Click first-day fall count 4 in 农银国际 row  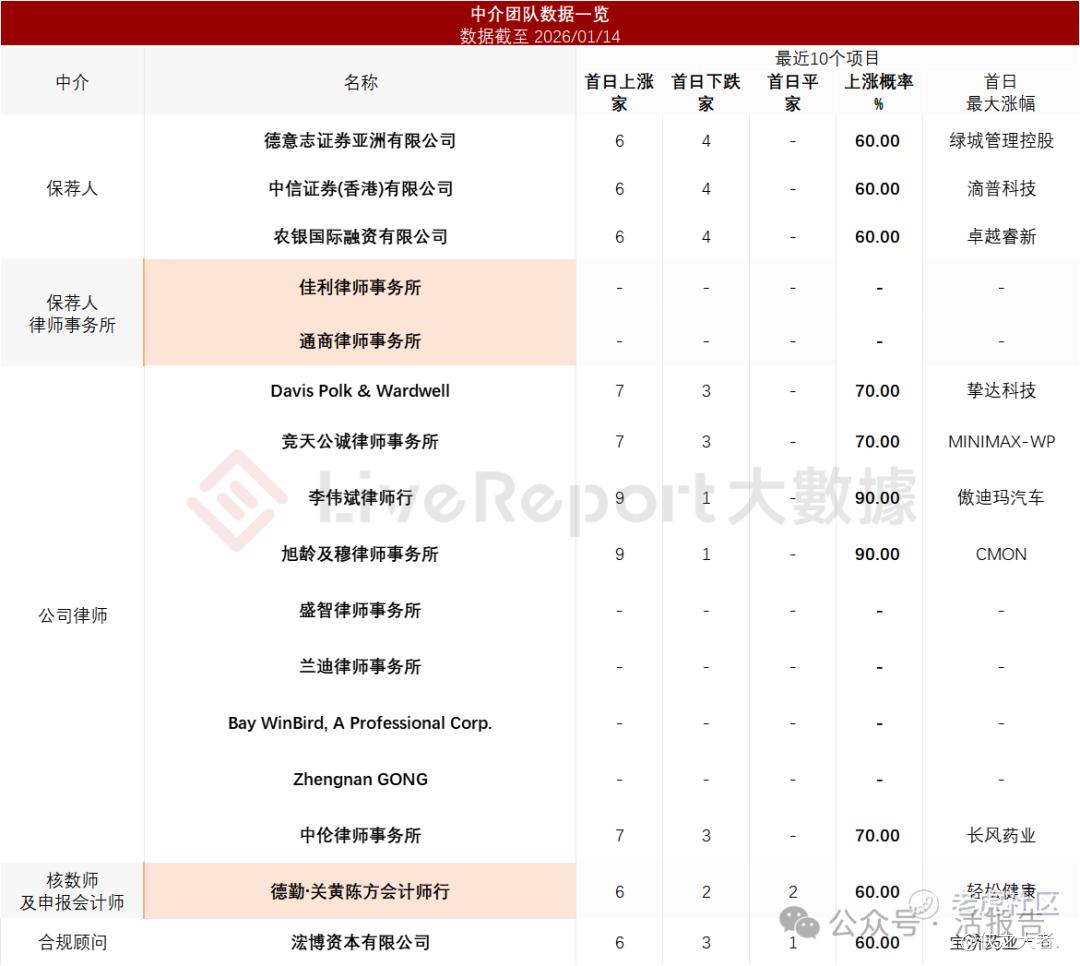706,236
